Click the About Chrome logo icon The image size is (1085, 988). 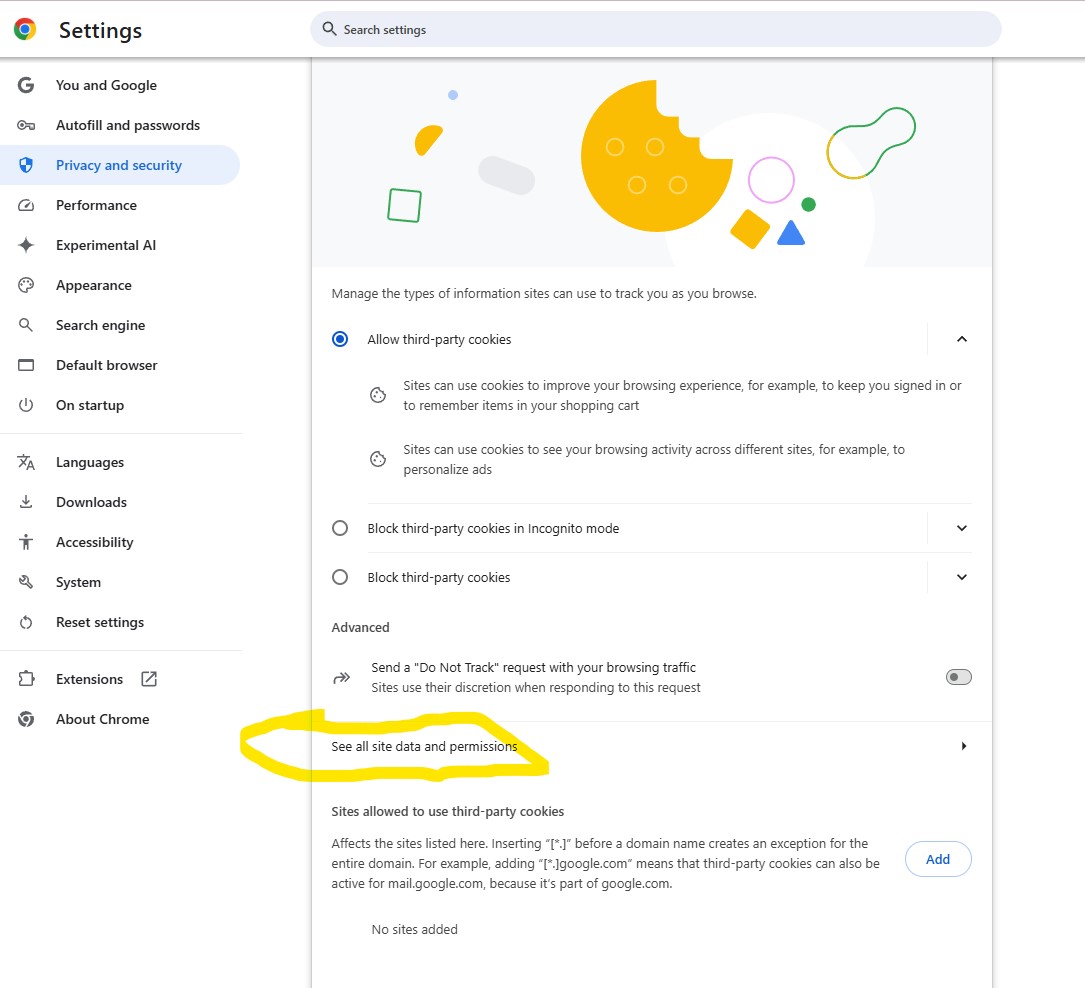pyautogui.click(x=26, y=719)
